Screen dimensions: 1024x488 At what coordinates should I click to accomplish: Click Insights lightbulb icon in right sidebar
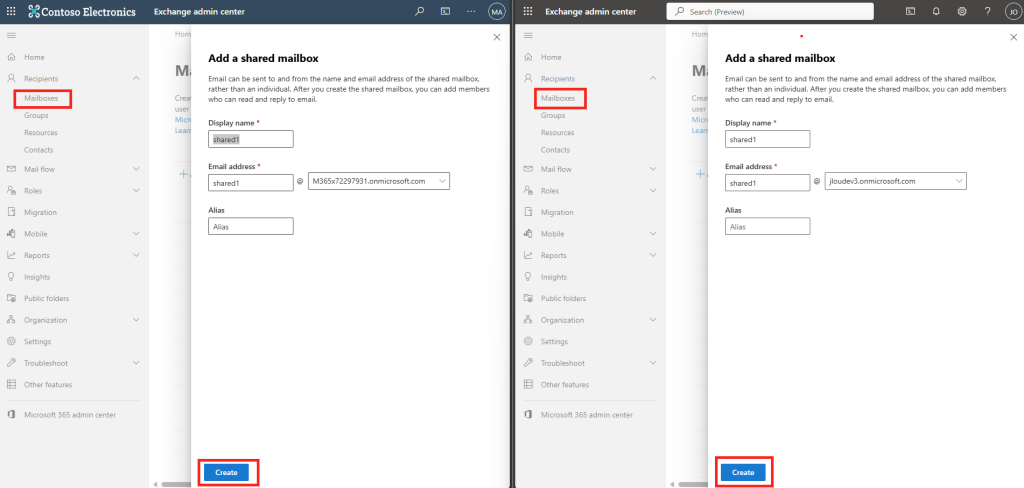click(528, 277)
